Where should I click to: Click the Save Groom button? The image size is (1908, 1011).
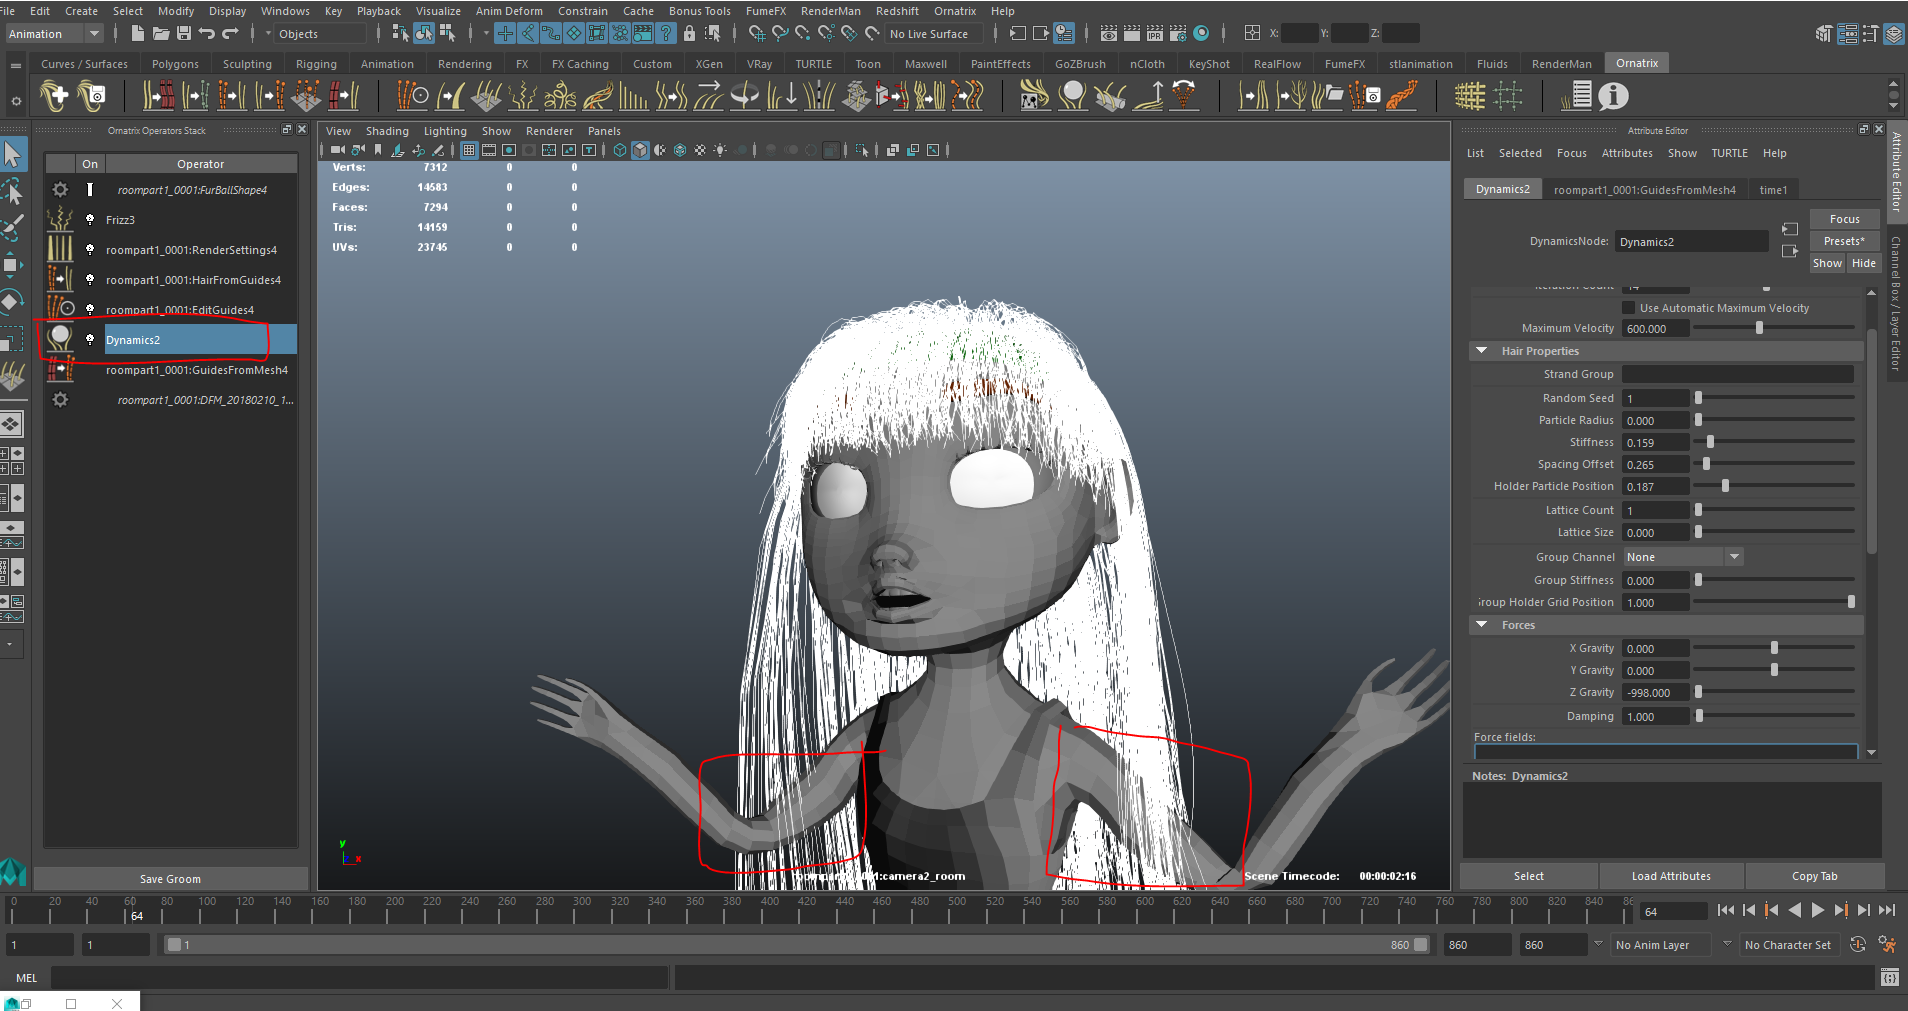tap(170, 879)
